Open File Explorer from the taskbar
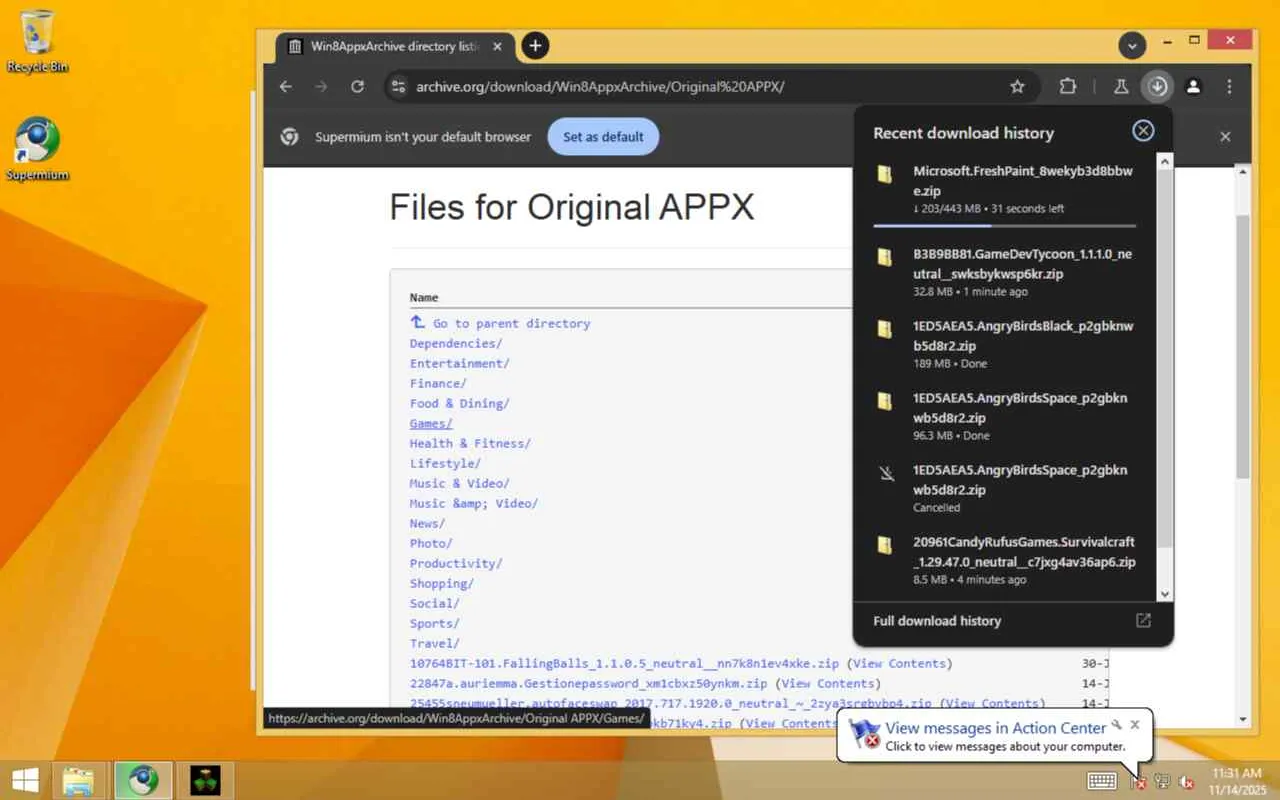The width and height of the screenshot is (1280, 800). click(79, 780)
